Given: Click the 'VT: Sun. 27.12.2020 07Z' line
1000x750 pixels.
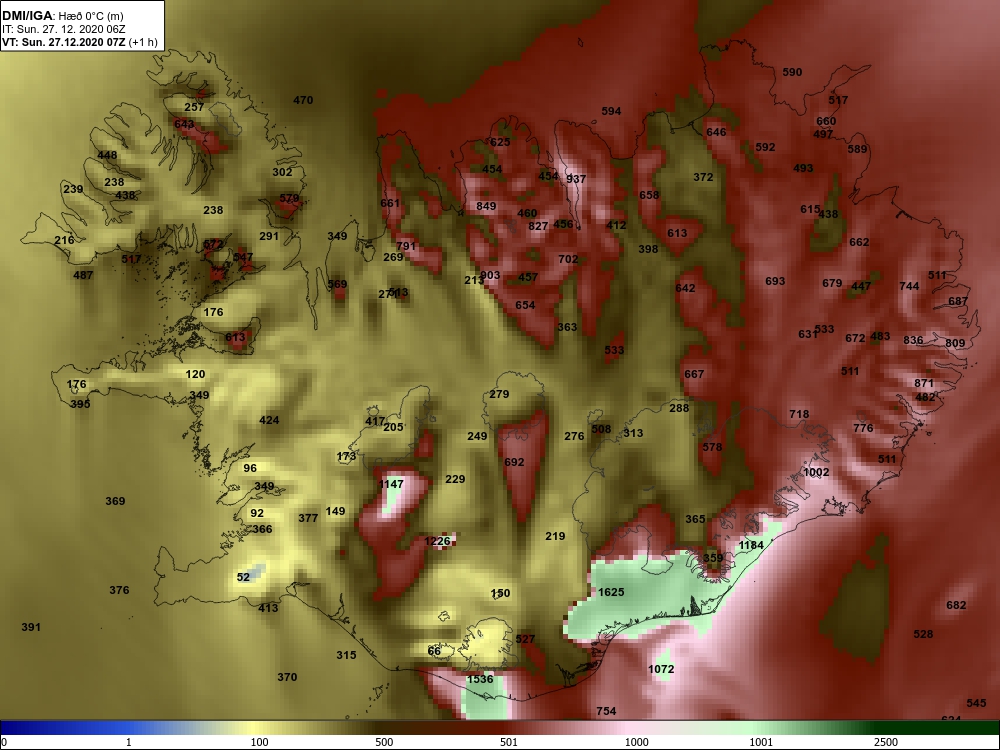Looking at the screenshot, I should tap(64, 42).
